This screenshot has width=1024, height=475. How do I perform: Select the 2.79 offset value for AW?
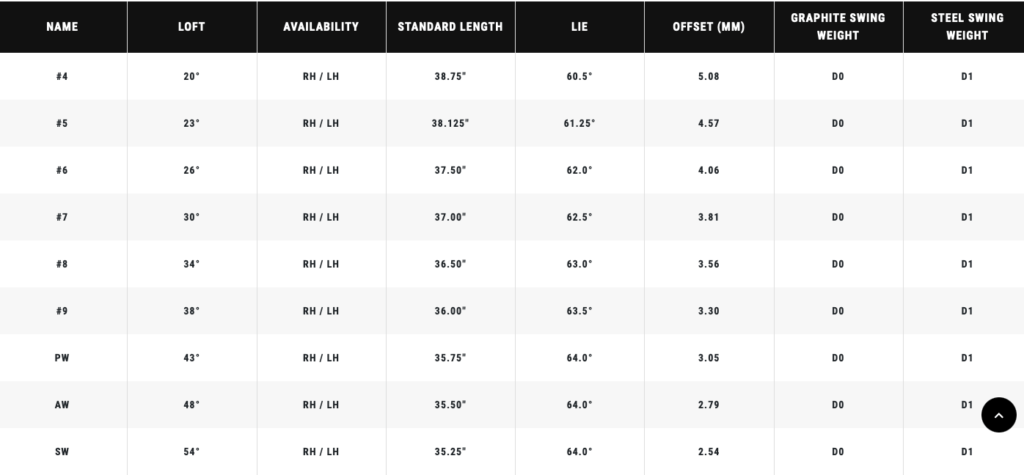click(x=709, y=406)
